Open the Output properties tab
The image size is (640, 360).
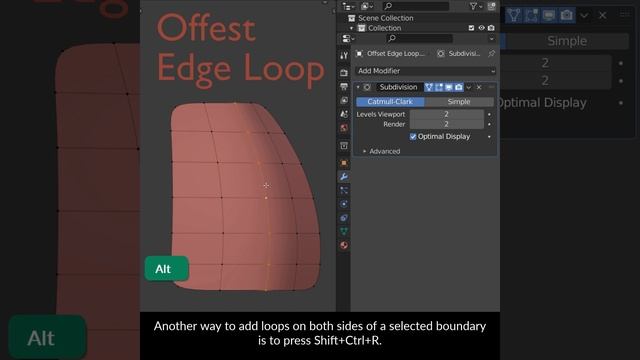coord(344,87)
